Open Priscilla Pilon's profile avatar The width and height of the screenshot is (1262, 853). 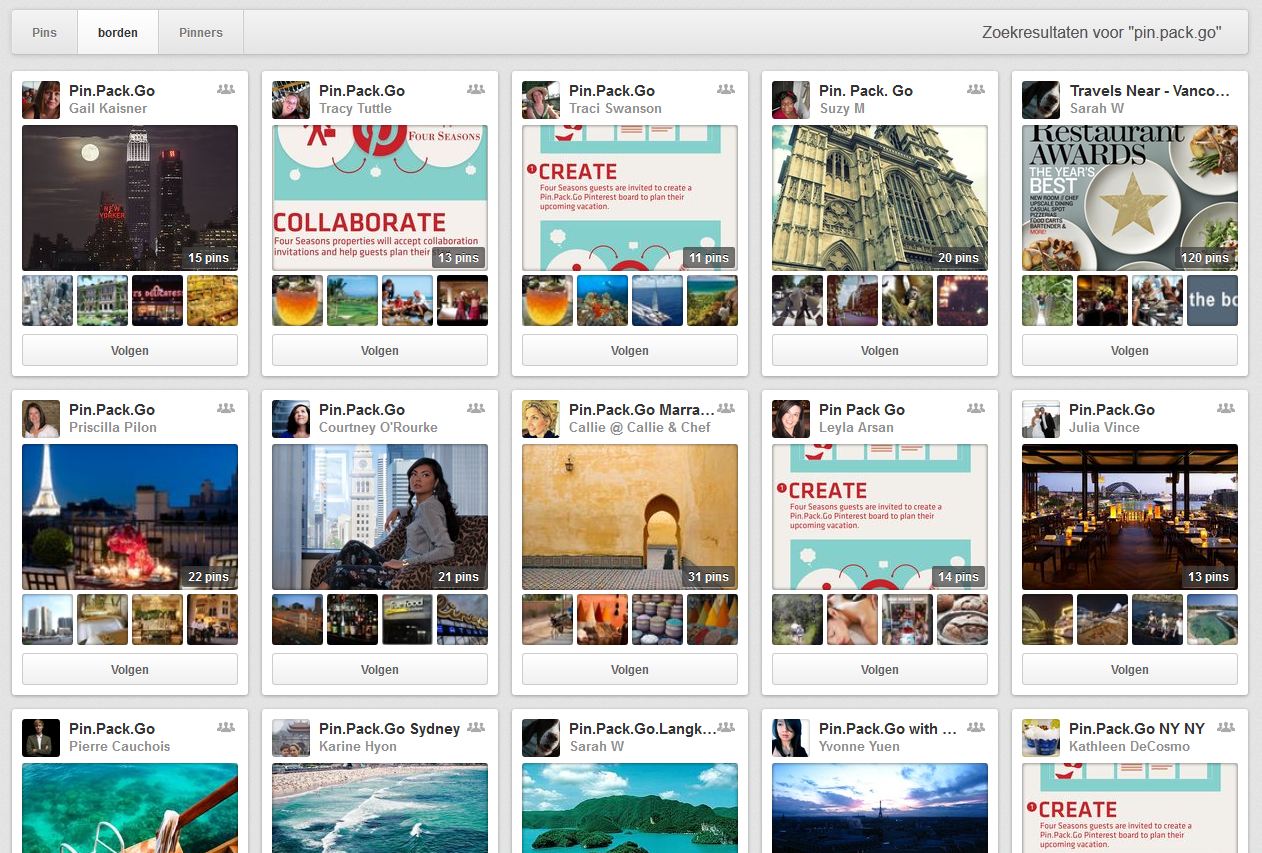pyautogui.click(x=41, y=419)
